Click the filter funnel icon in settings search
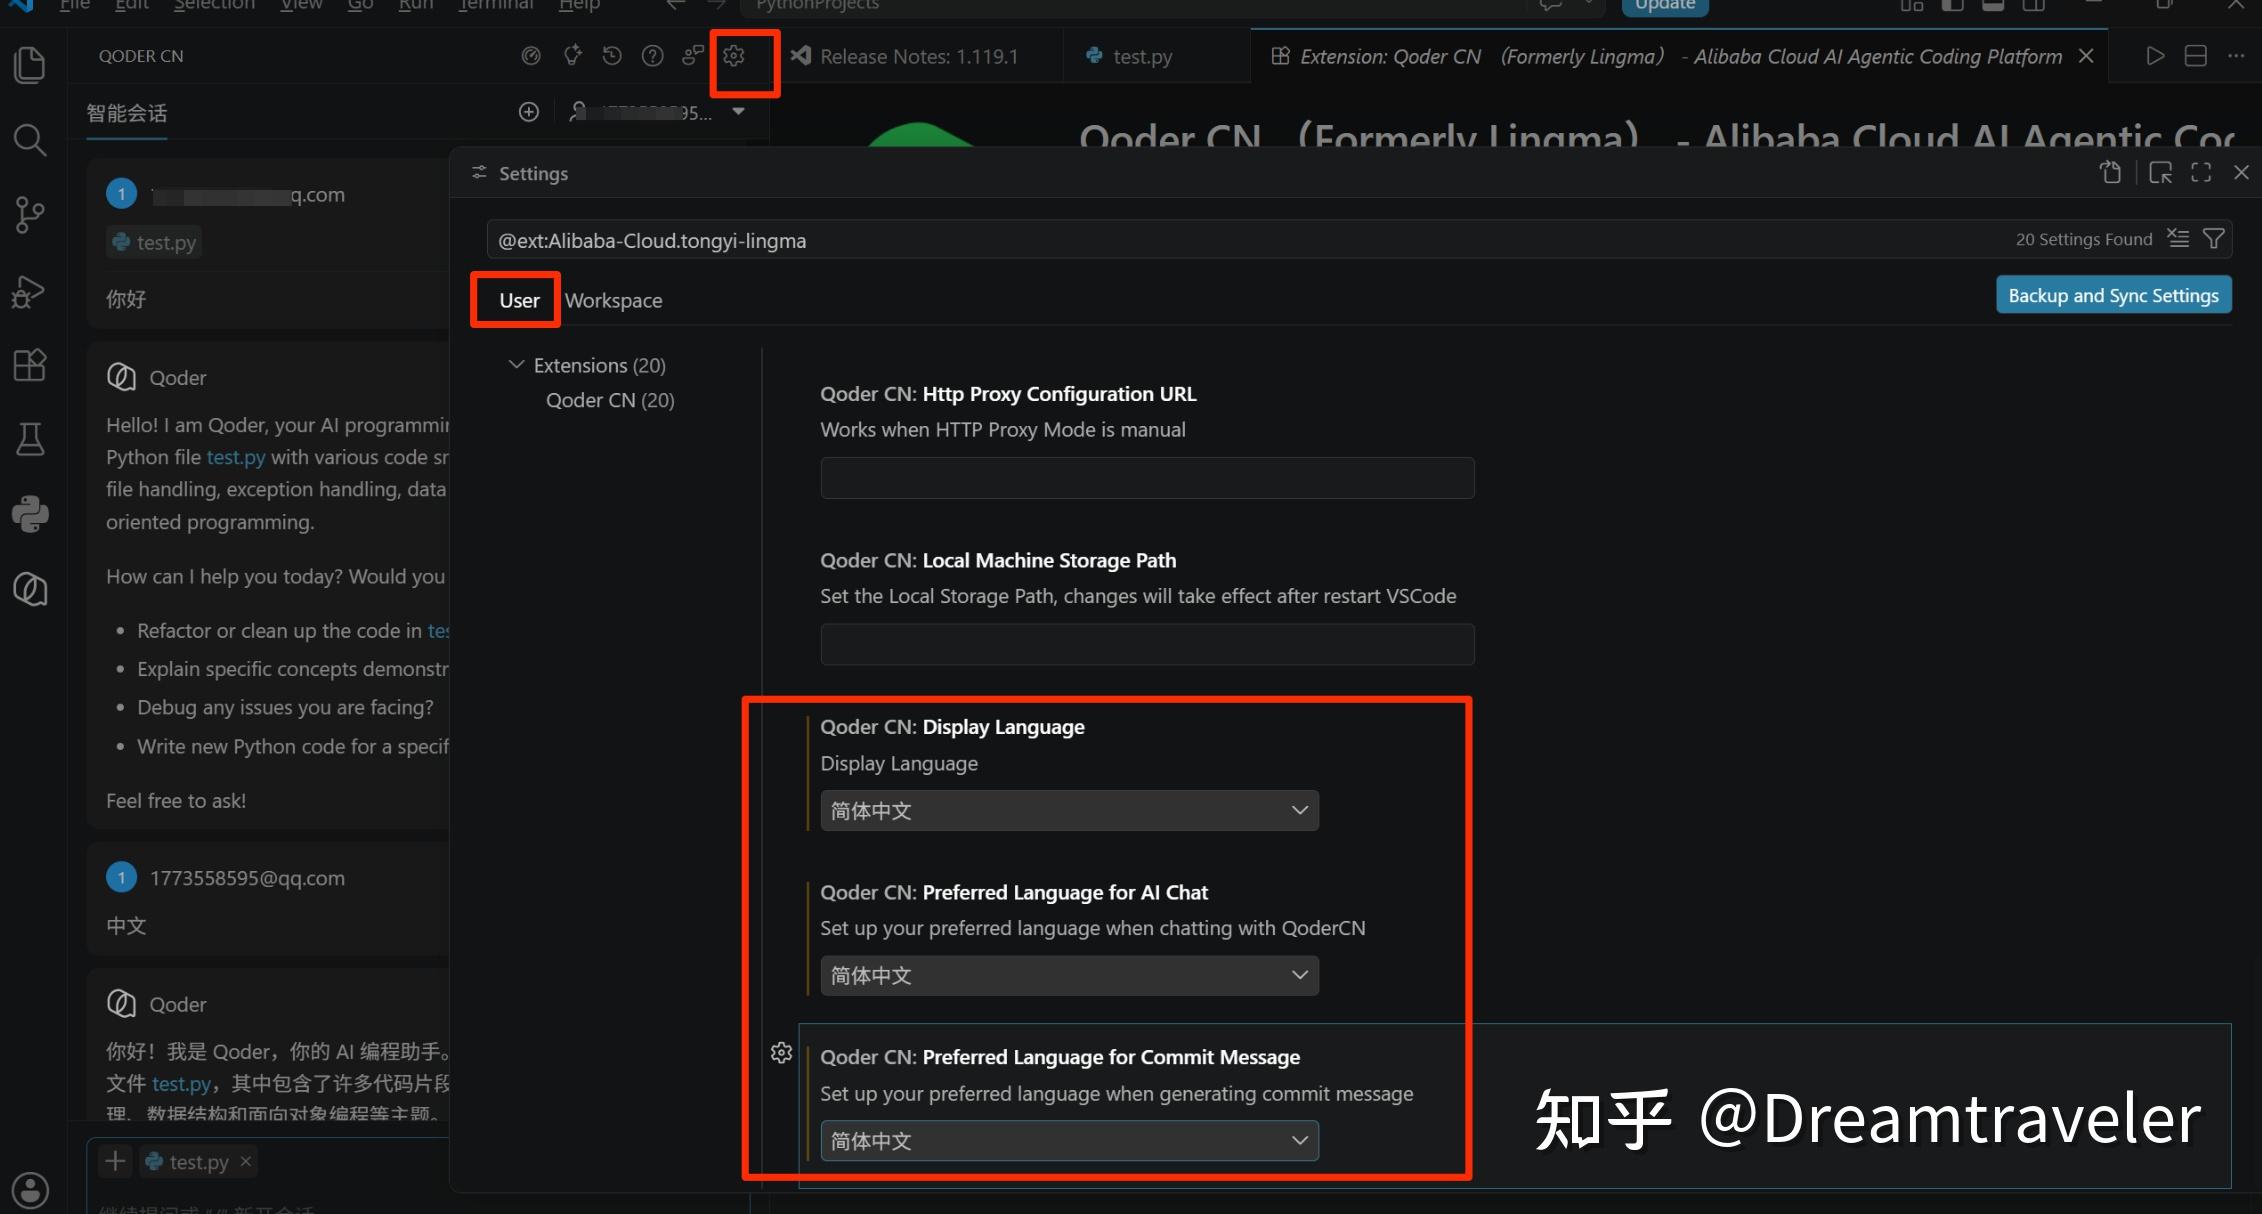The image size is (2262, 1214). pyautogui.click(x=2214, y=239)
